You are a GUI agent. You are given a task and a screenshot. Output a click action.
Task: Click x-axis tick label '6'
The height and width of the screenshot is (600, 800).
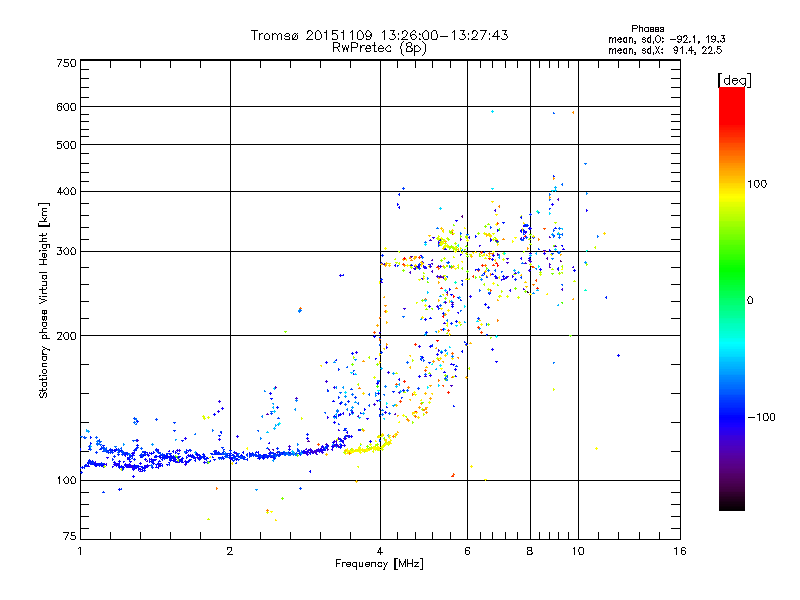click(x=467, y=551)
